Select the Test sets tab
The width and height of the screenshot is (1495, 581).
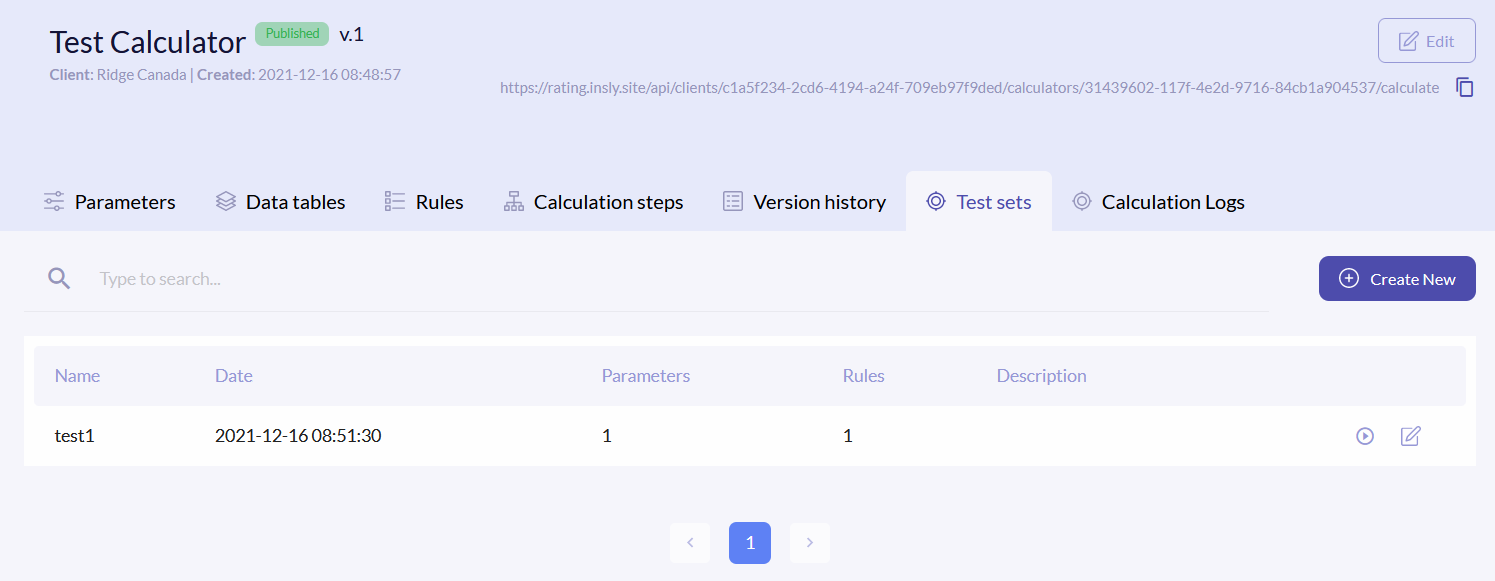point(979,202)
